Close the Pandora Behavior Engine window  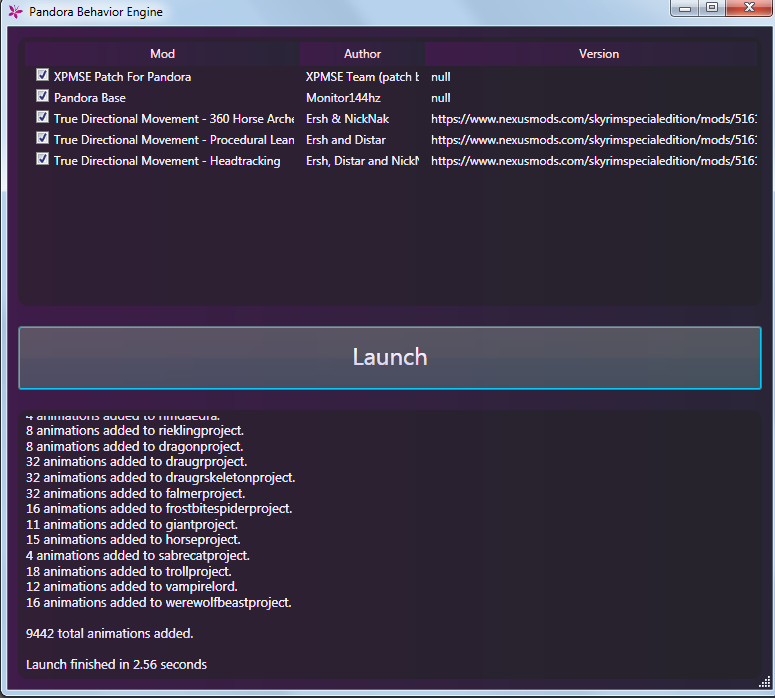749,8
